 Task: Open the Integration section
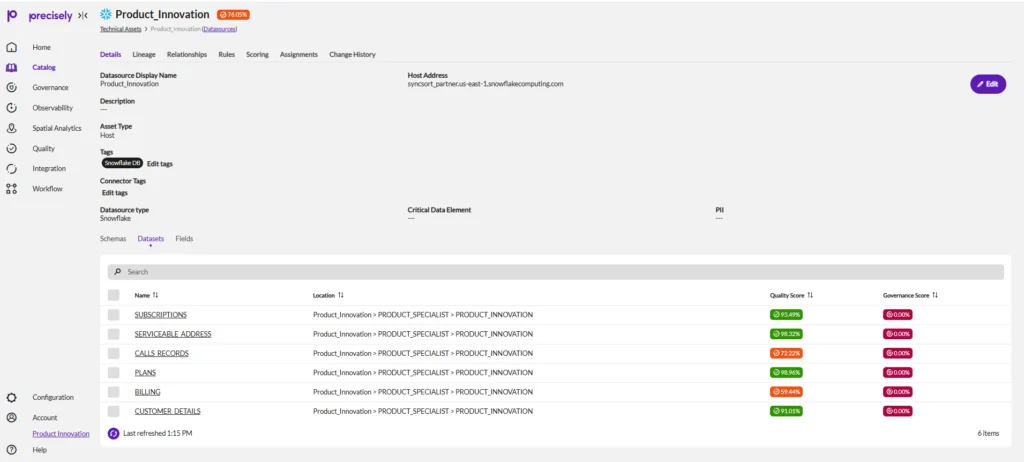click(49, 168)
